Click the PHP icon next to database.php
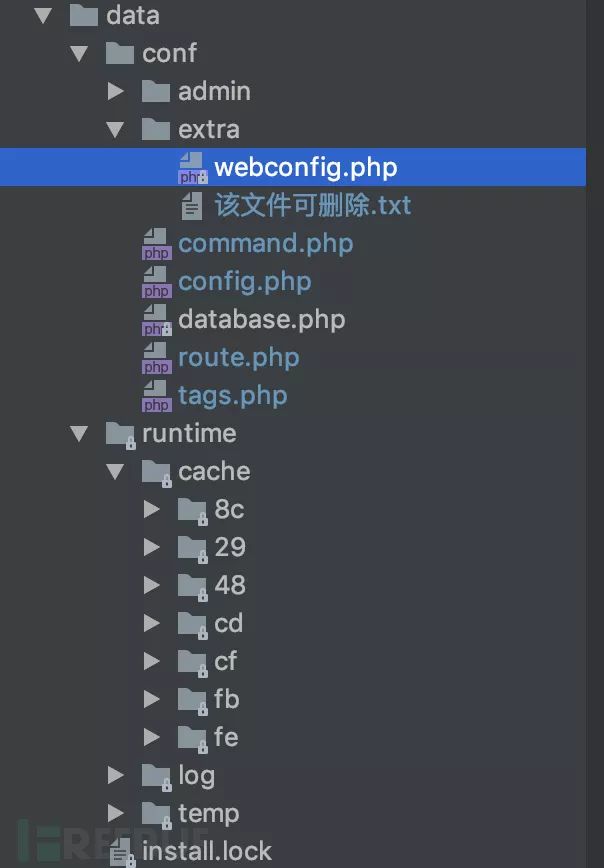Viewport: 604px width, 868px height. coord(156,320)
